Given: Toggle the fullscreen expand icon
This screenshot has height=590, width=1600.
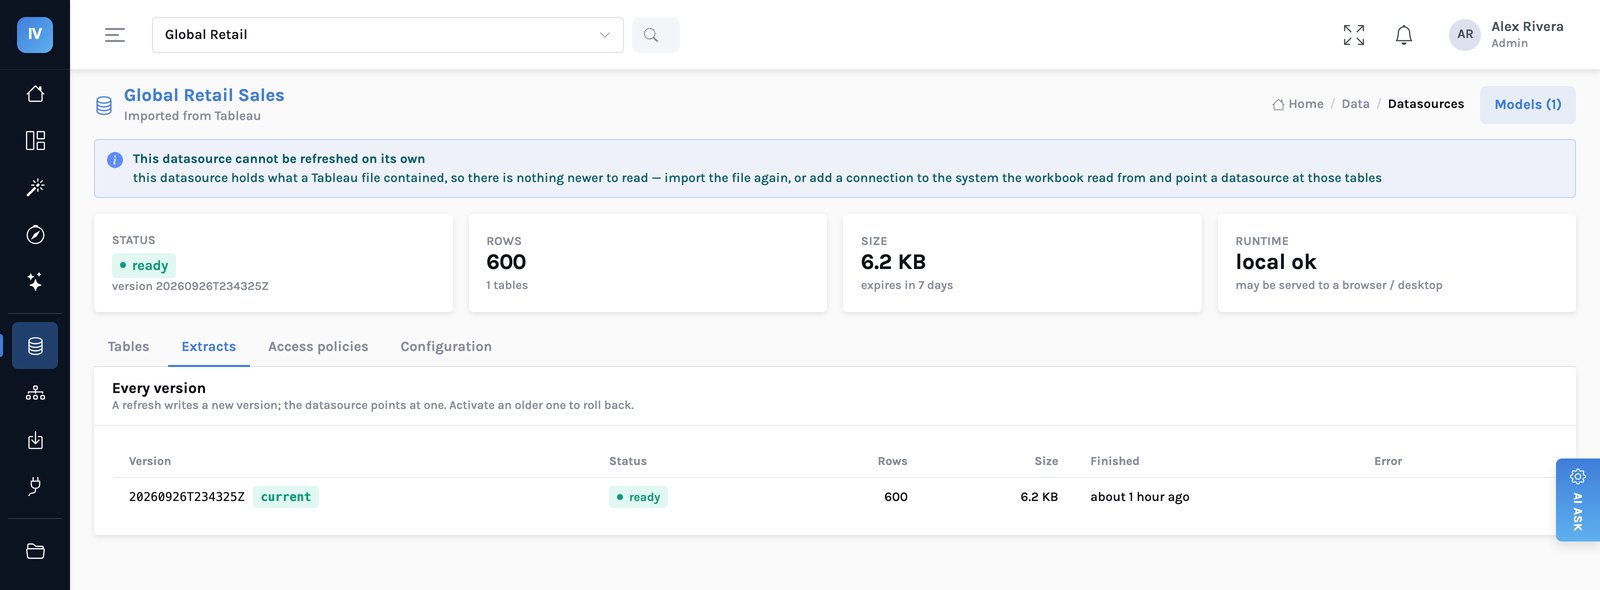Looking at the screenshot, I should pos(1354,35).
